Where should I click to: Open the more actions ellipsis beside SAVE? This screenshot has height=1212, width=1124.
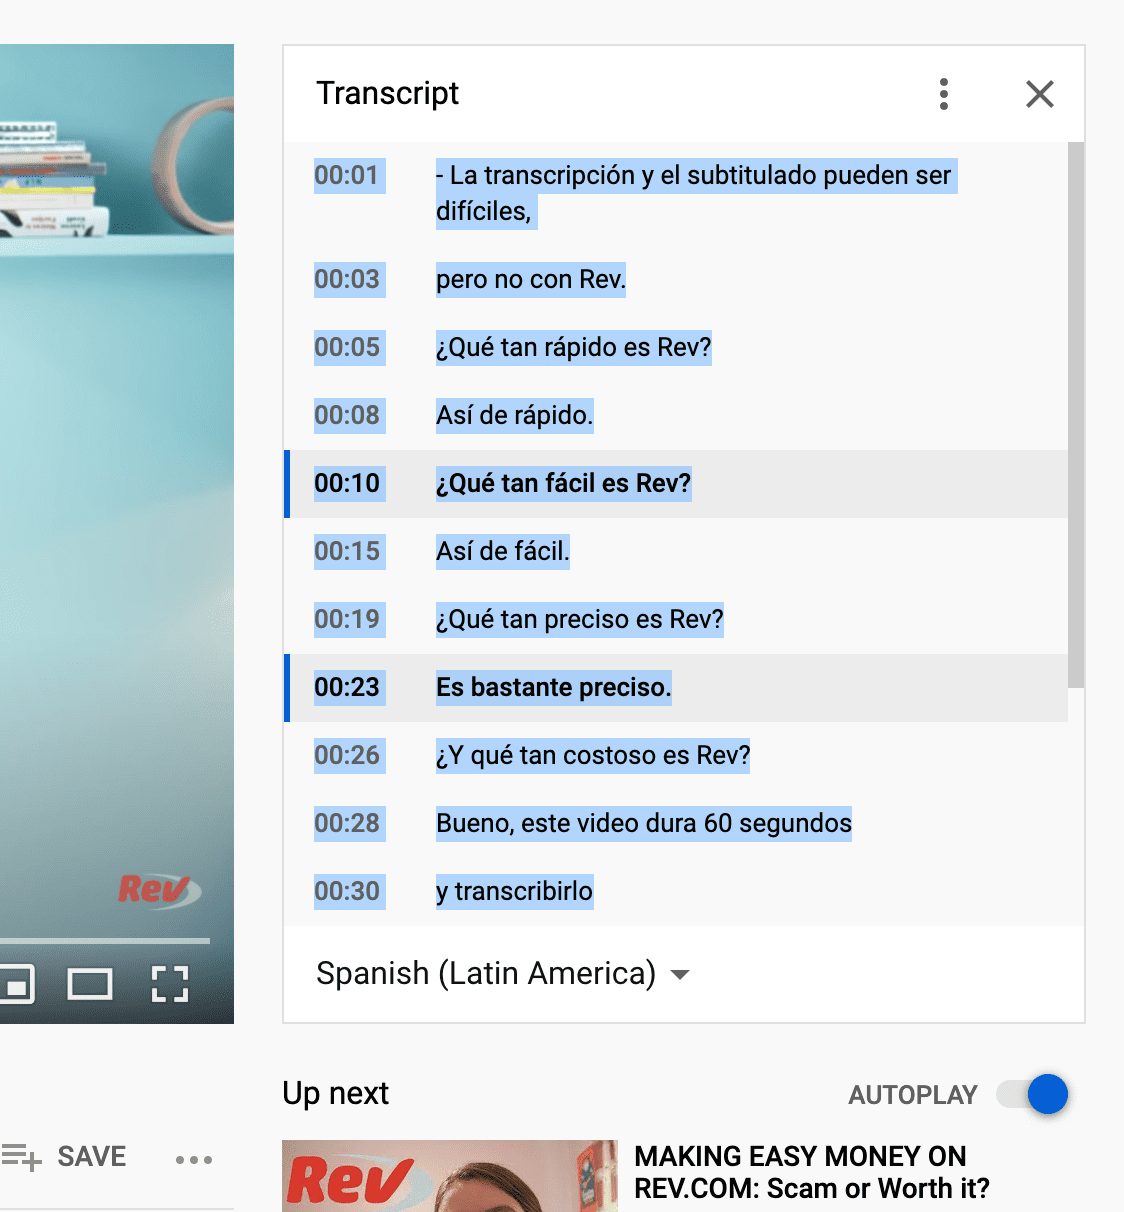point(194,1159)
